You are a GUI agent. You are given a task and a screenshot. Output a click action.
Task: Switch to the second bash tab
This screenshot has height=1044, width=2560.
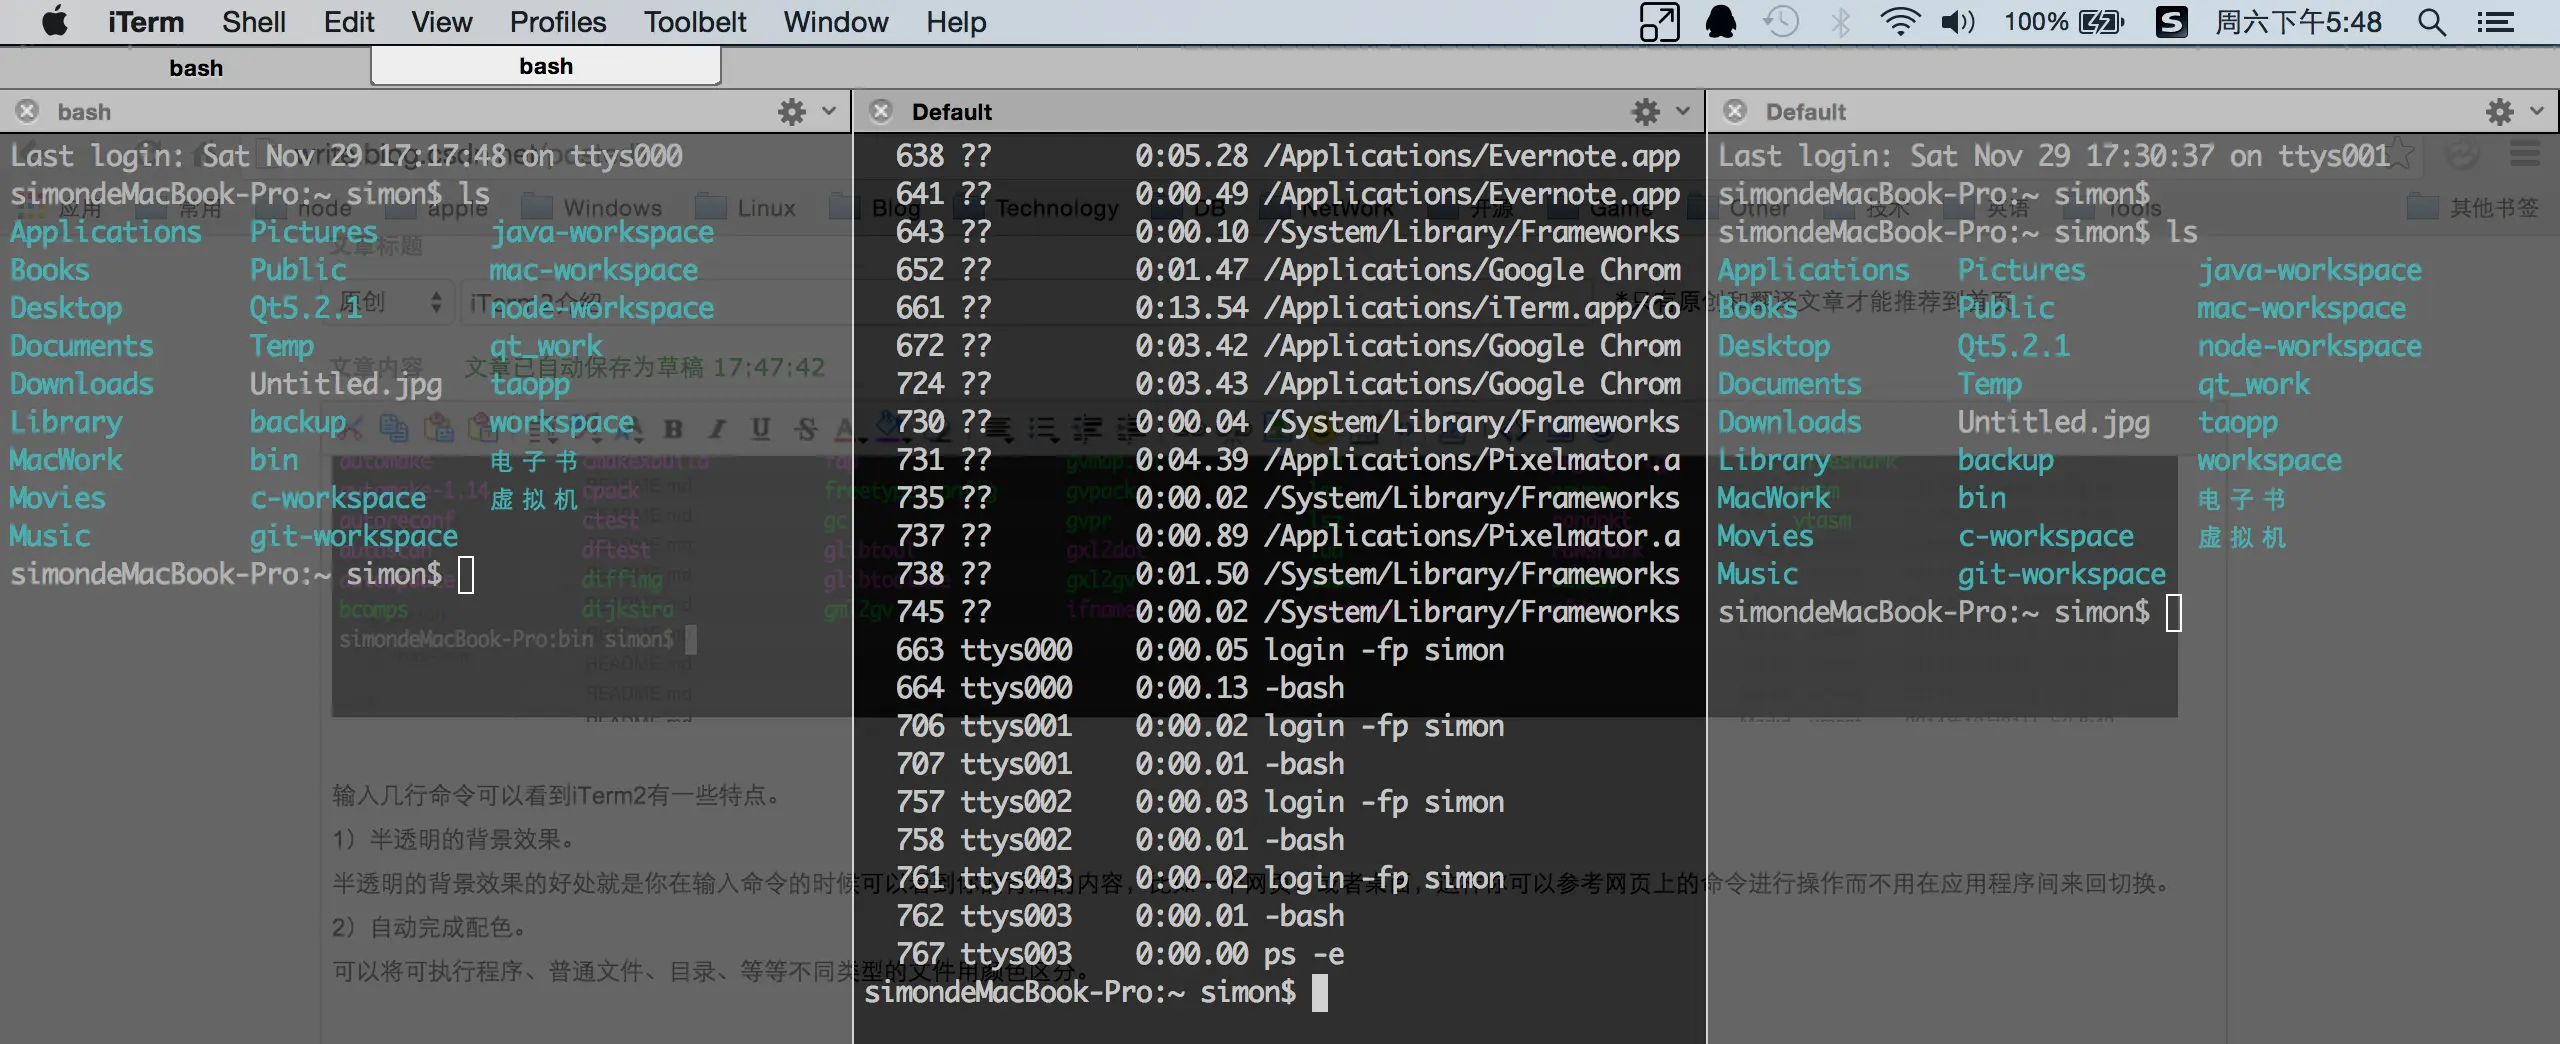point(545,66)
